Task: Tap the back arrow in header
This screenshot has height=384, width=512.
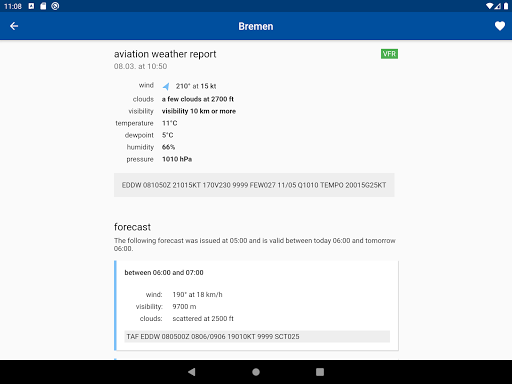Action: pyautogui.click(x=14, y=26)
